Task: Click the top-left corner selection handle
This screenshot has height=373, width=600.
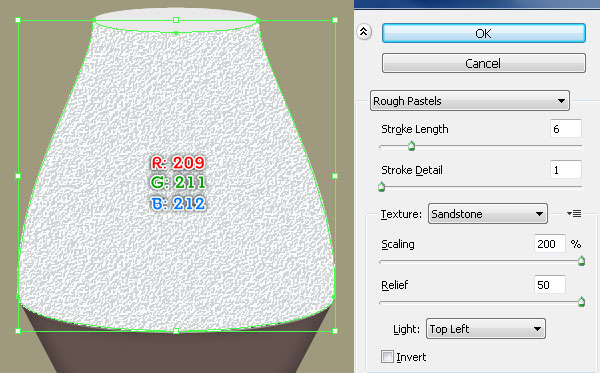Action: tap(18, 20)
